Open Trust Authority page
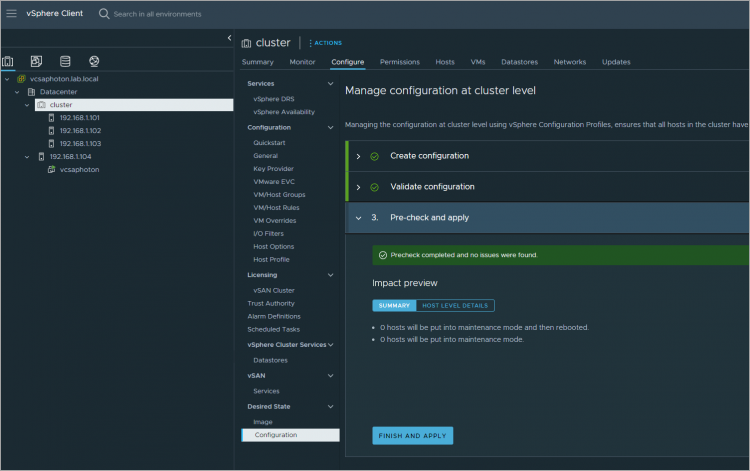The height and width of the screenshot is (471, 750). (x=271, y=304)
